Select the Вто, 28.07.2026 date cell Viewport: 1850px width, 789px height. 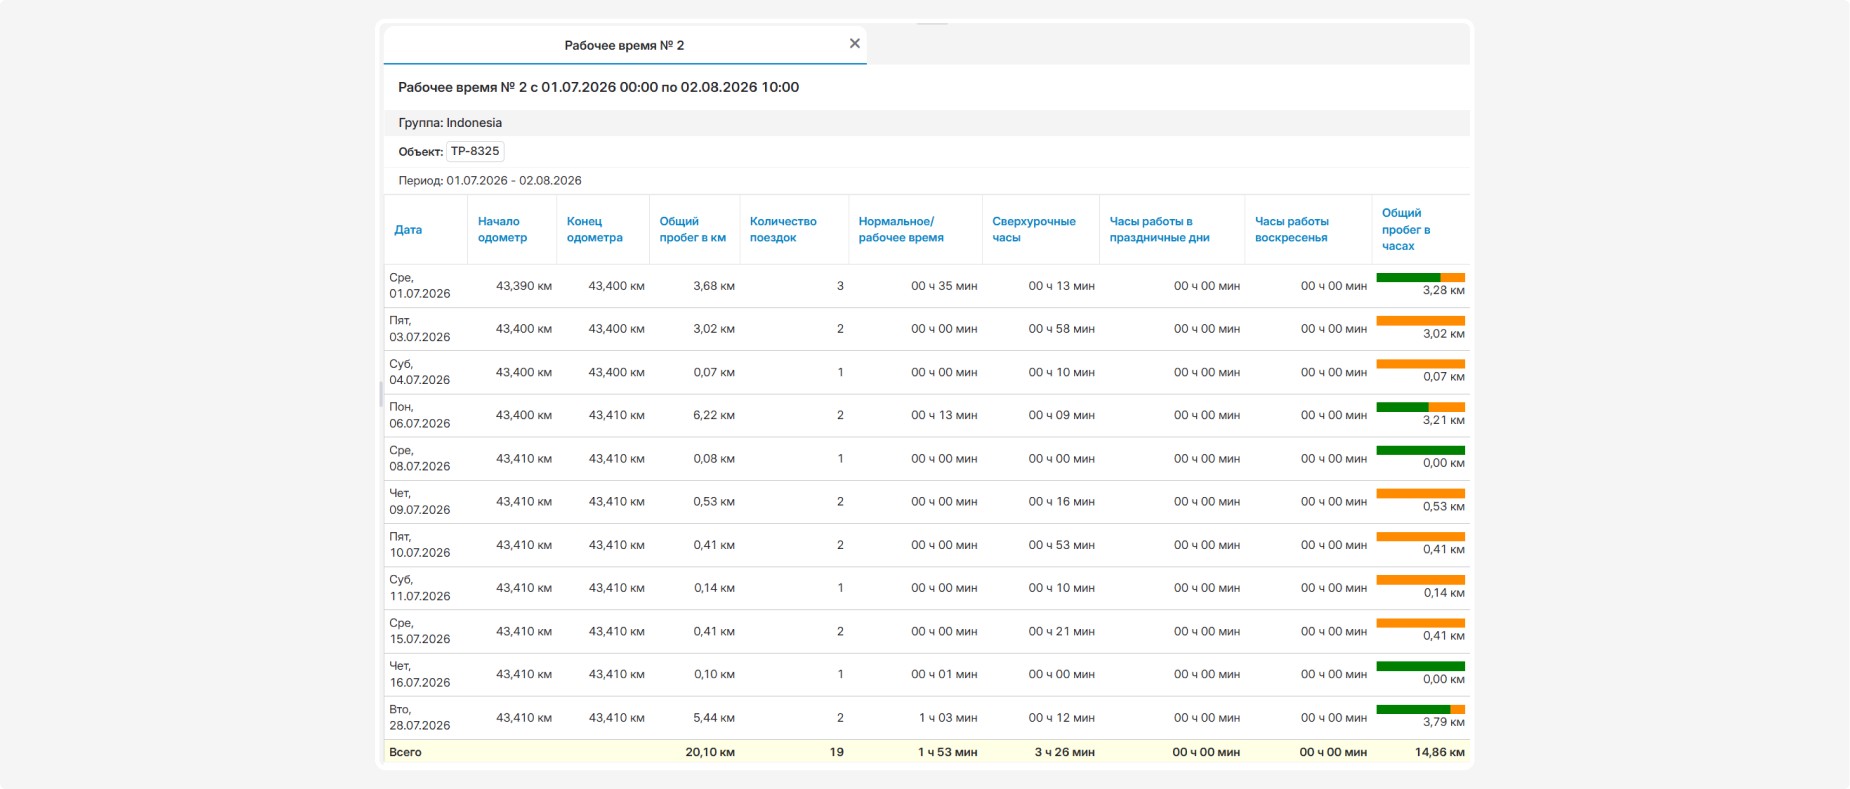pyautogui.click(x=419, y=718)
